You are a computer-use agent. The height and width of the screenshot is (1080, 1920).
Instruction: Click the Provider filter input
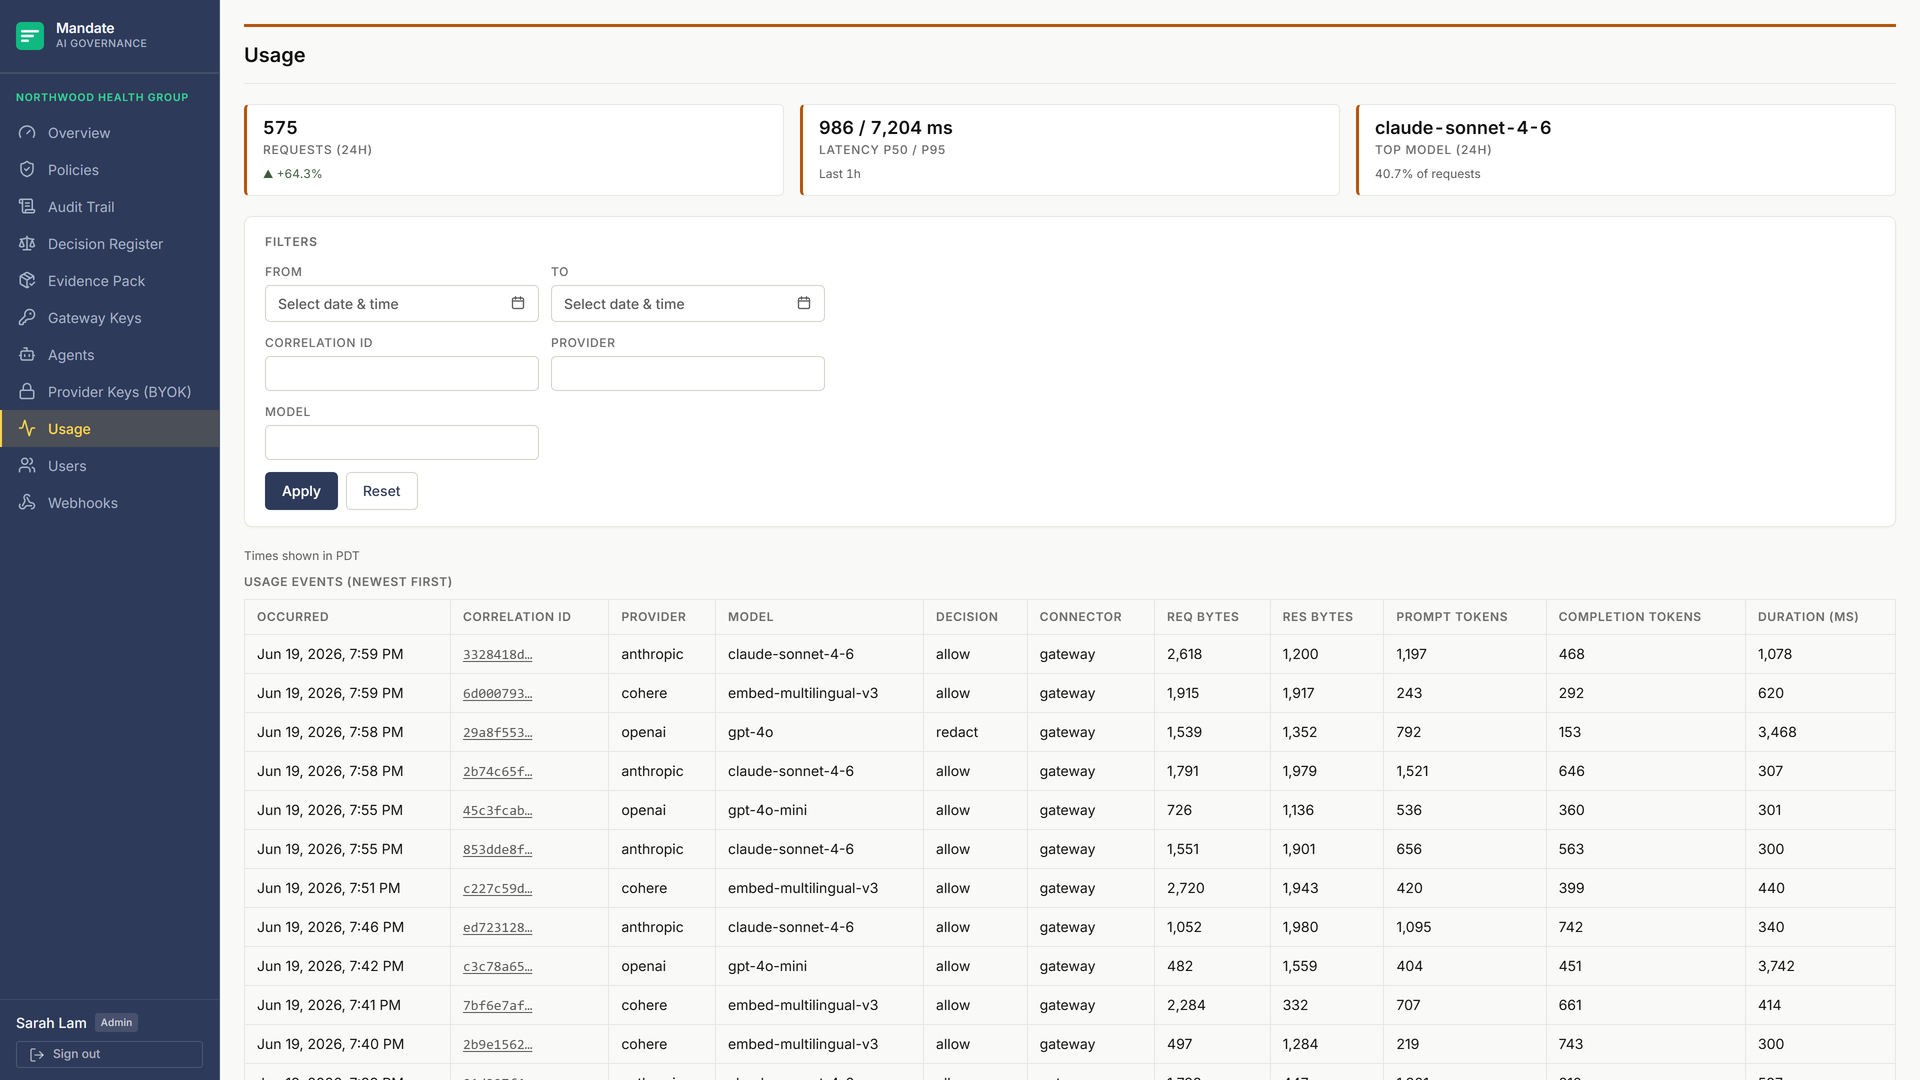688,374
